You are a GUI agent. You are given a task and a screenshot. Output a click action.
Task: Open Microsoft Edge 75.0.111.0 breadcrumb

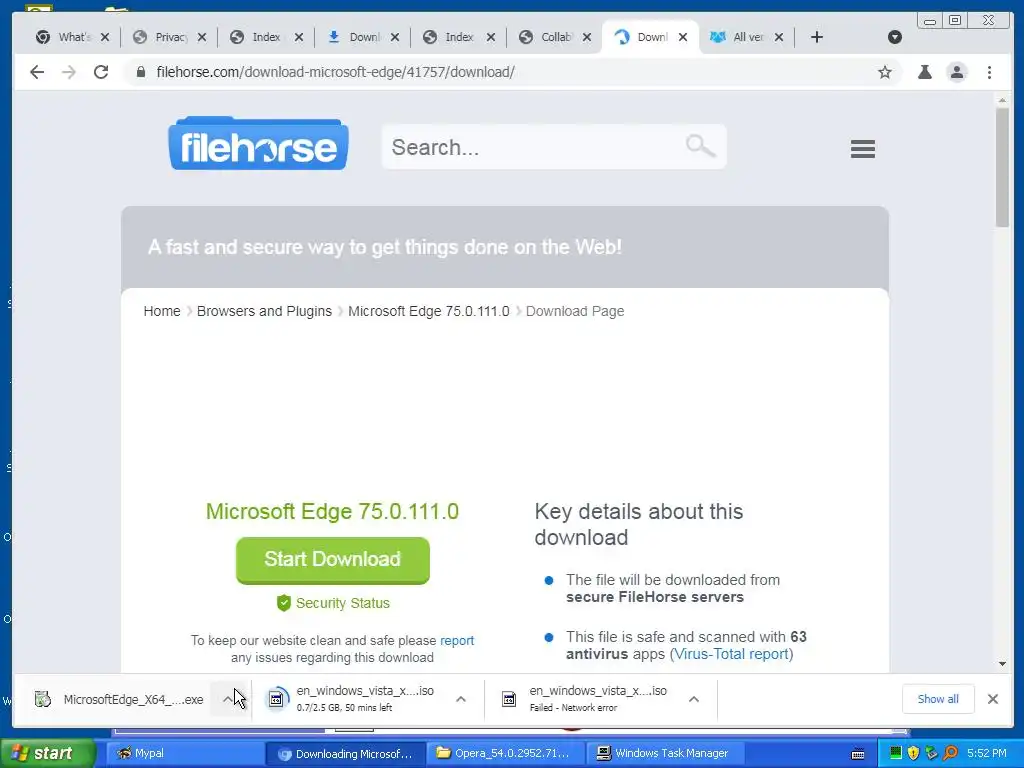(x=428, y=311)
